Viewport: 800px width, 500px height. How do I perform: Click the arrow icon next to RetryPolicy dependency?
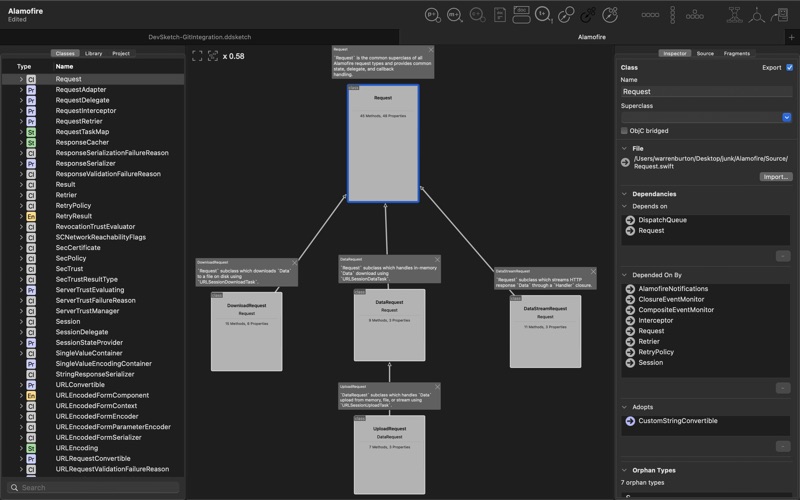pos(630,352)
